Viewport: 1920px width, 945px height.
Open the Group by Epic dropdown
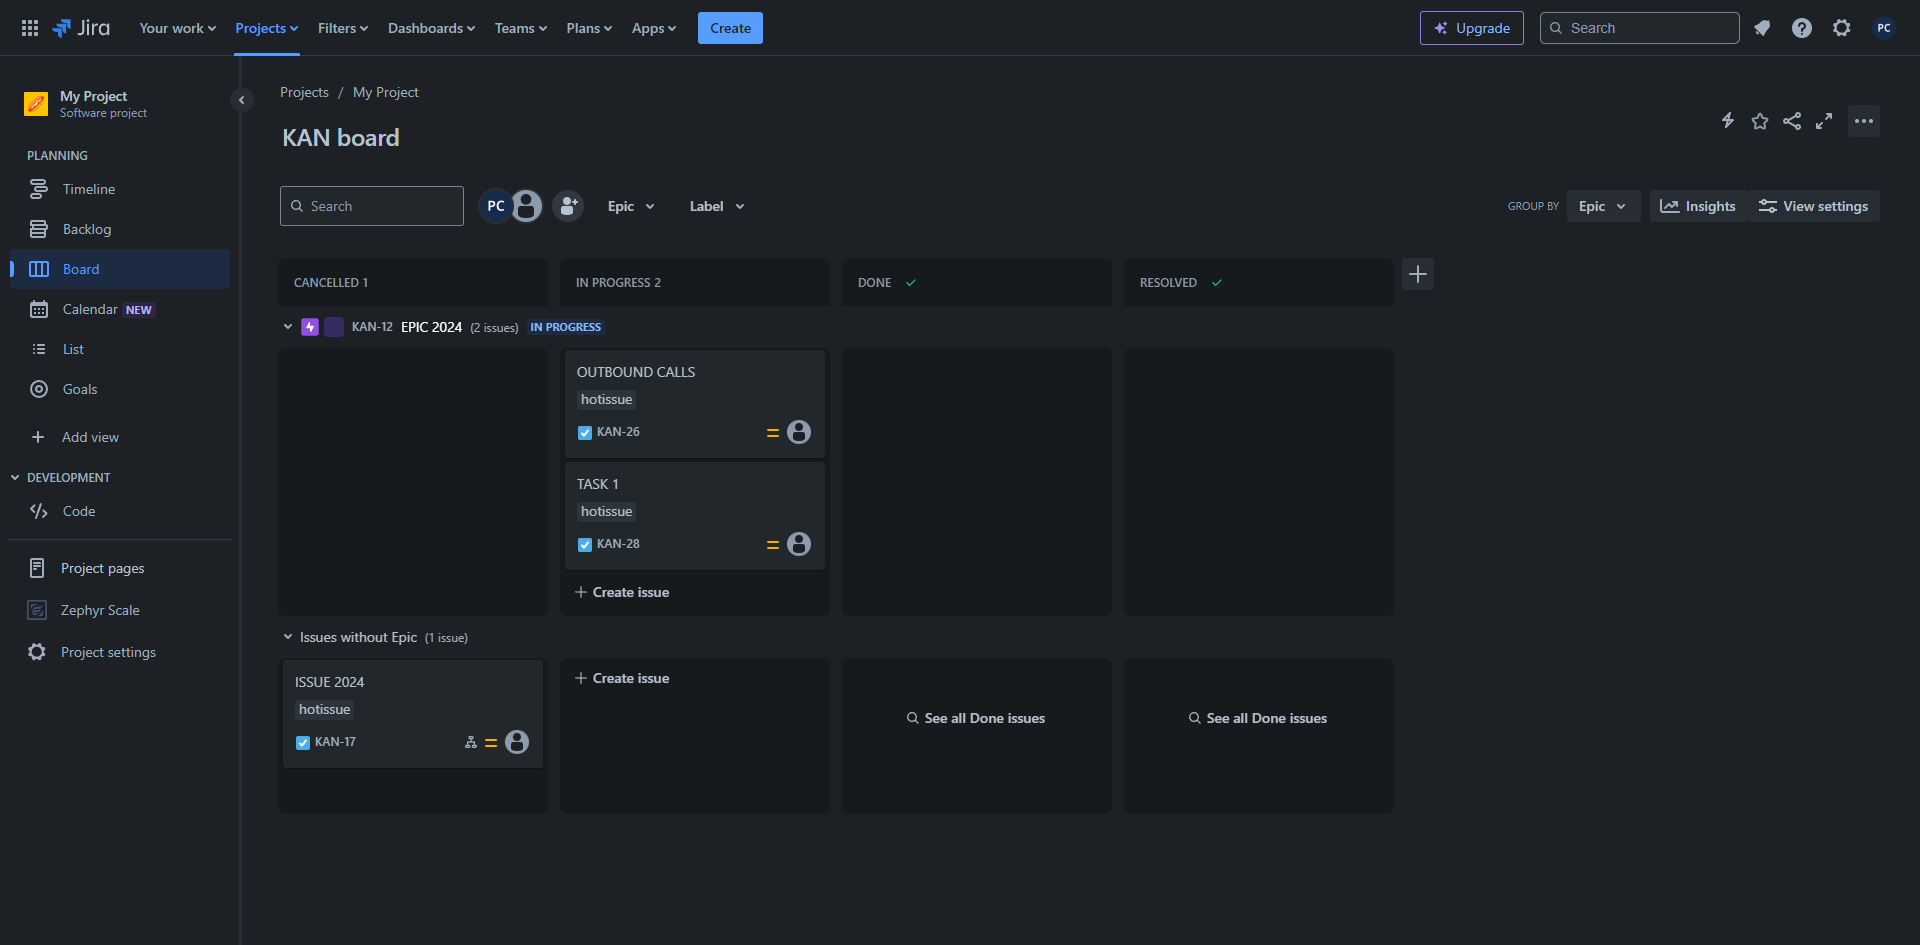1602,206
